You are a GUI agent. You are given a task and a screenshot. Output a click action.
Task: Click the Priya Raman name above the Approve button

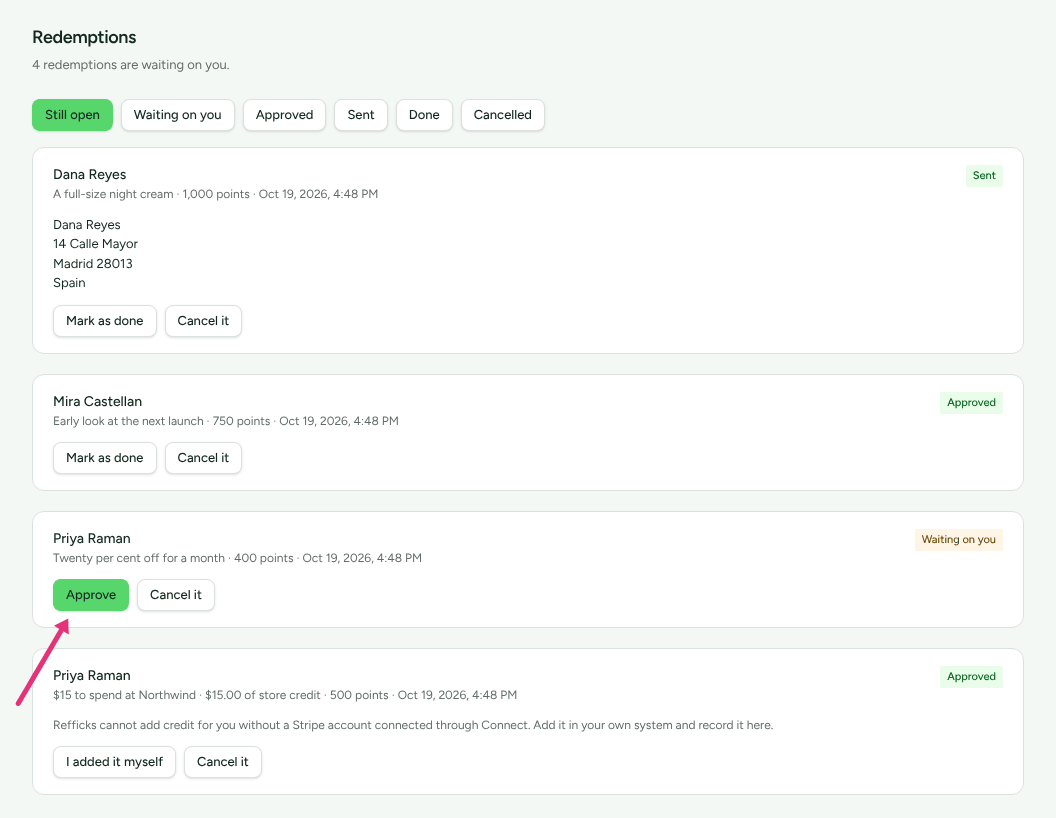coord(92,539)
